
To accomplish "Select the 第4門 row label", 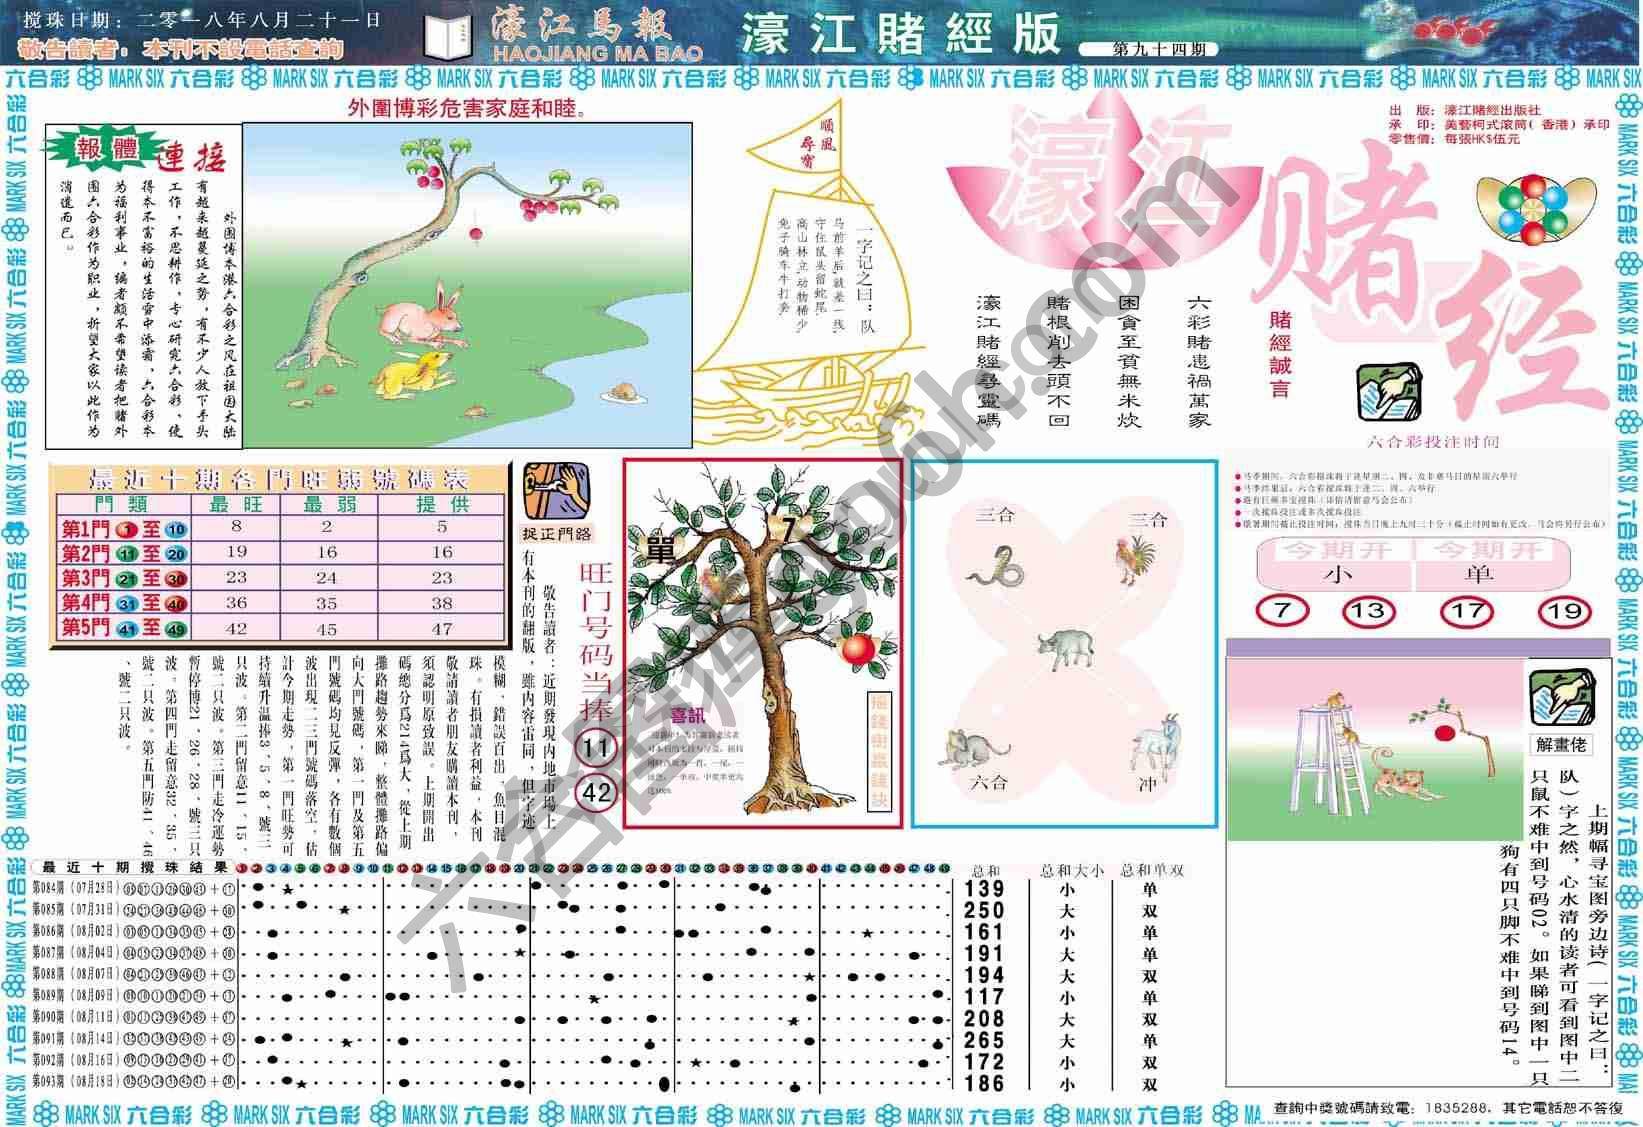I will [x=124, y=604].
